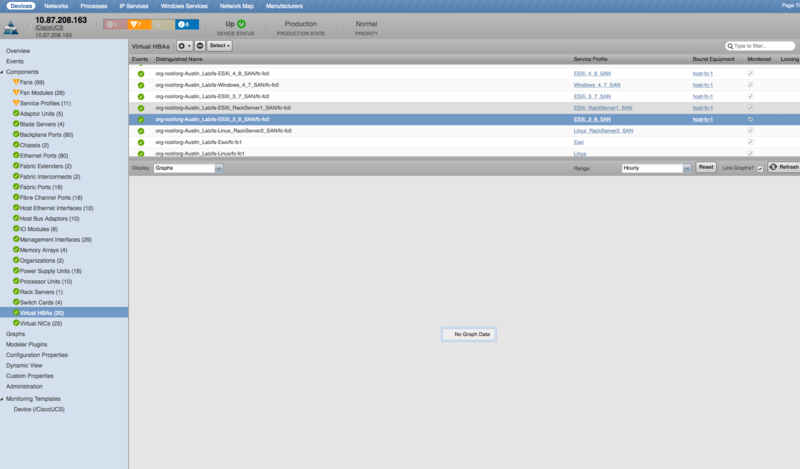This screenshot has height=469, width=800.
Task: Open Modeler Plugins in sidebar
Action: coord(27,344)
